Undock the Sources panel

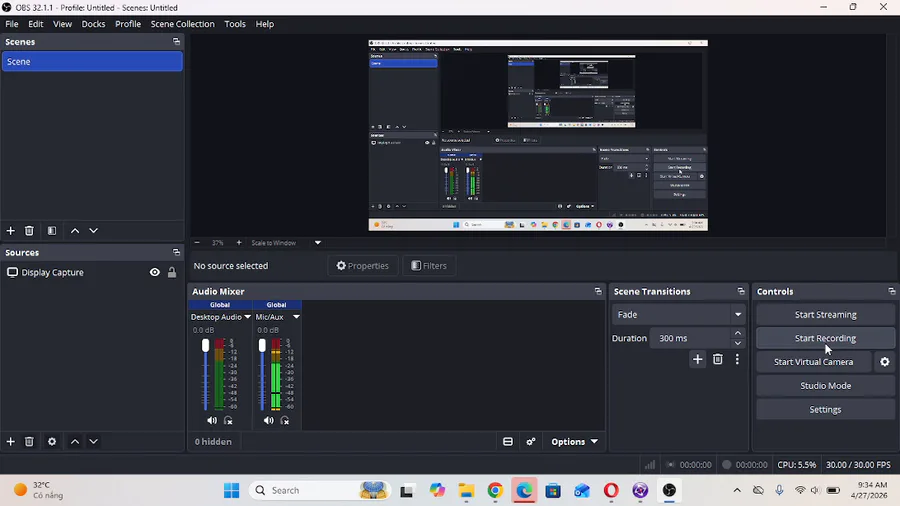(176, 252)
